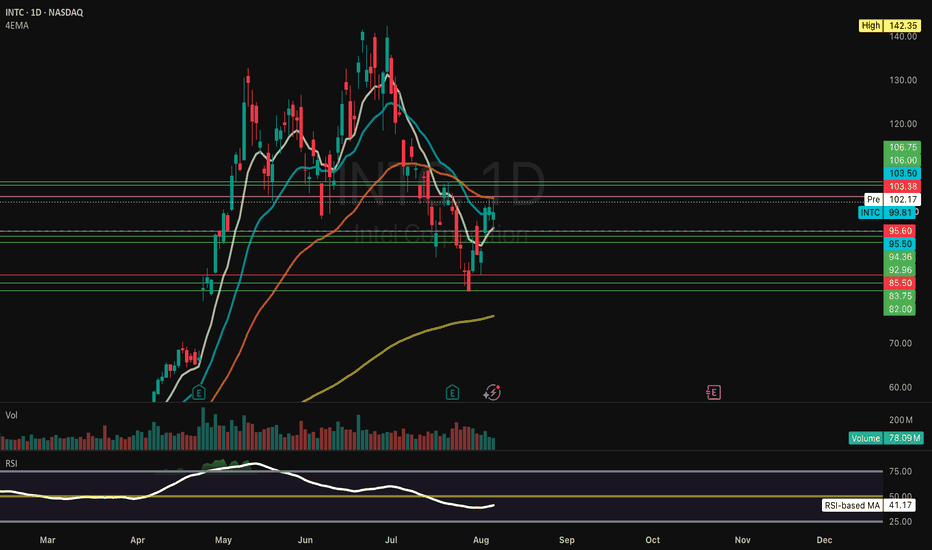Click the 120.00 price scale value

pos(903,124)
